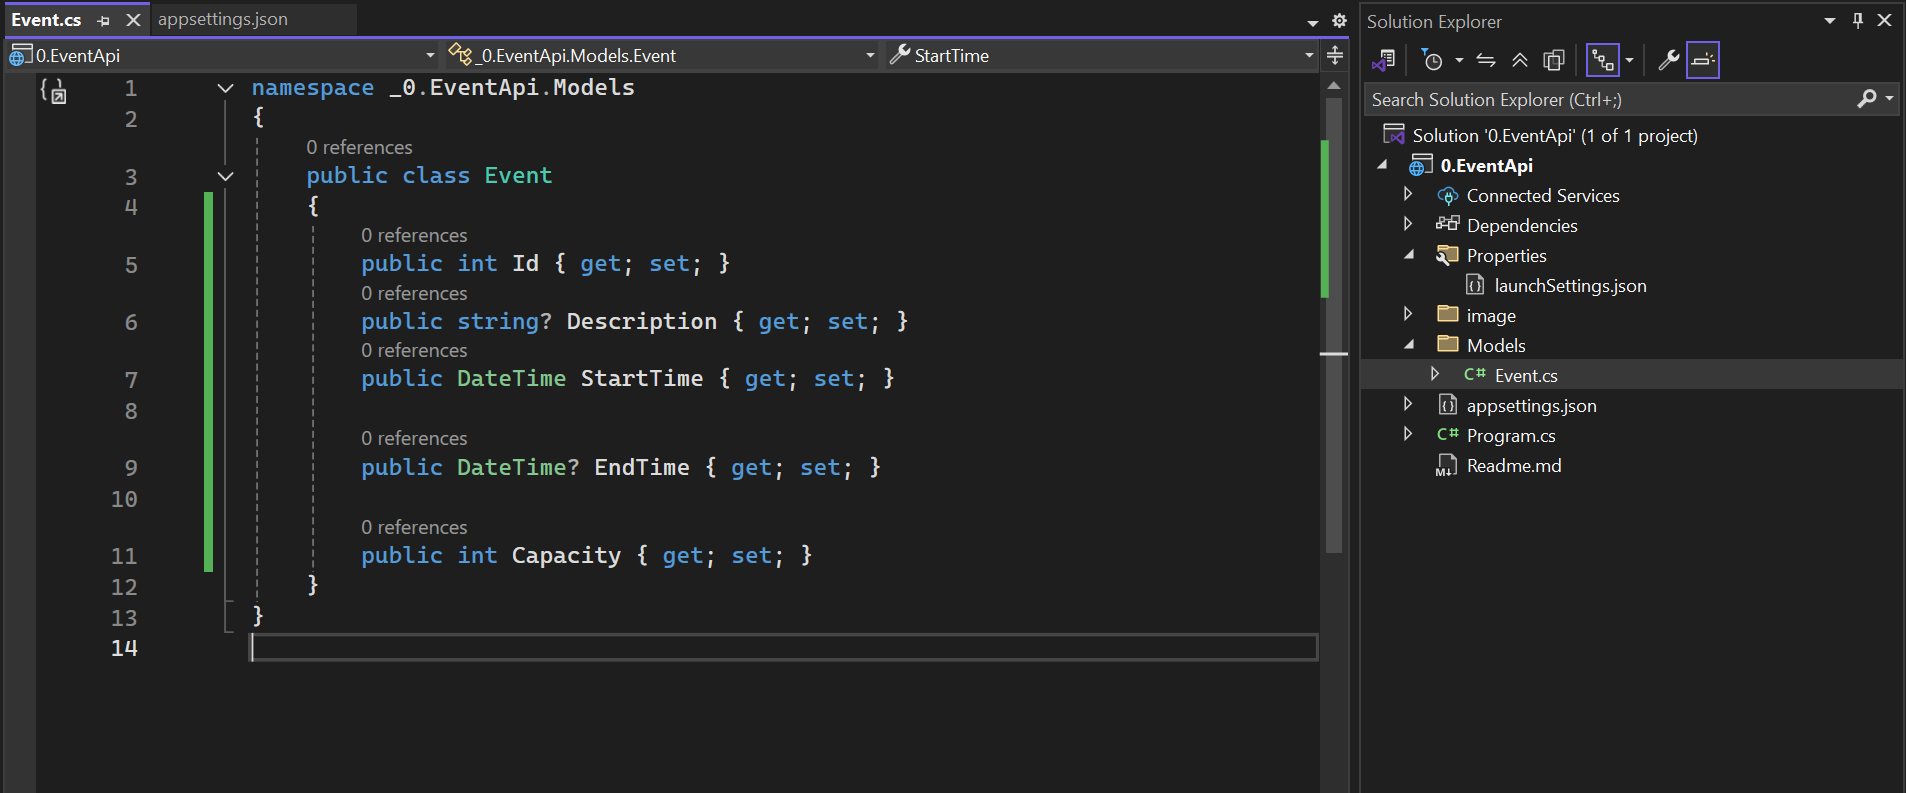The width and height of the screenshot is (1906, 793).
Task: Click '0 references' above Id property
Action: coord(414,235)
